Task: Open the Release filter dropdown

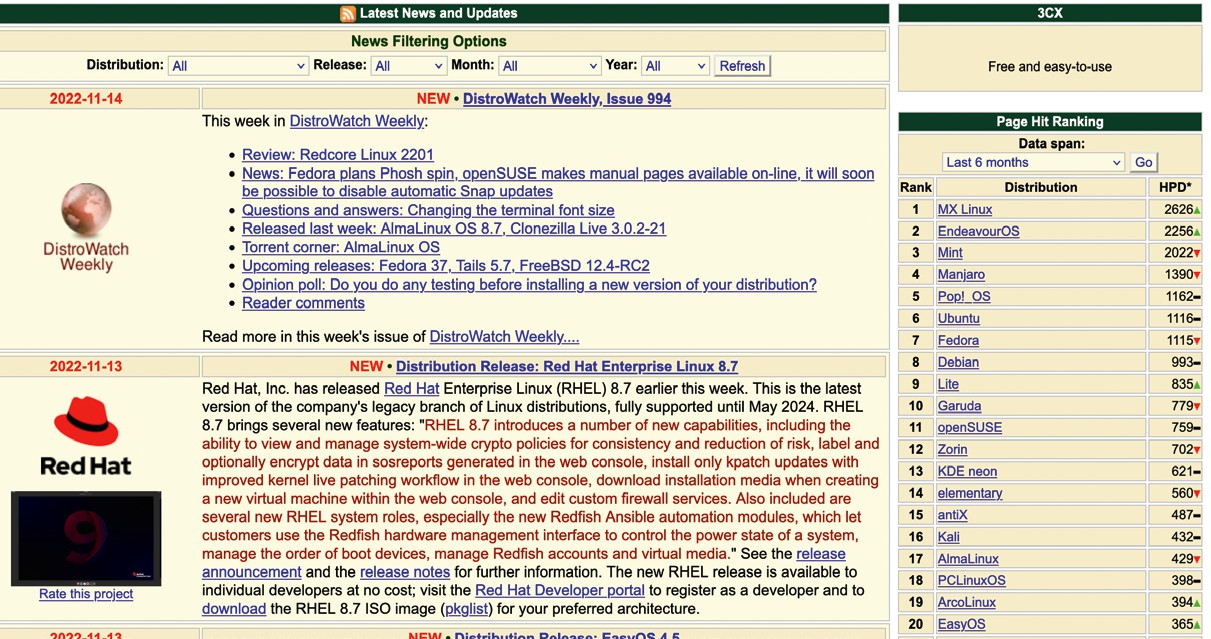Action: (x=408, y=66)
